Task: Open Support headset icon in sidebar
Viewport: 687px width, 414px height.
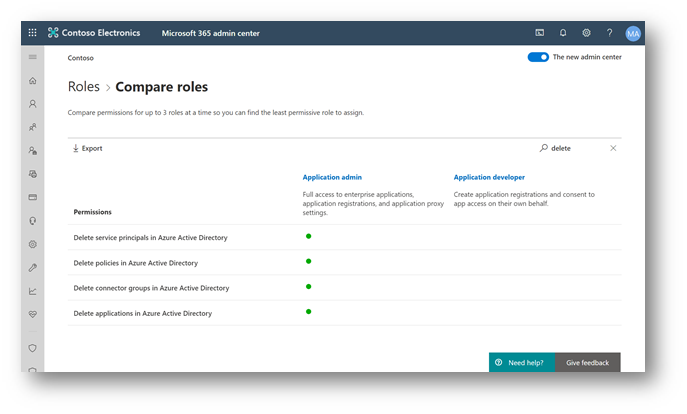Action: 33,221
